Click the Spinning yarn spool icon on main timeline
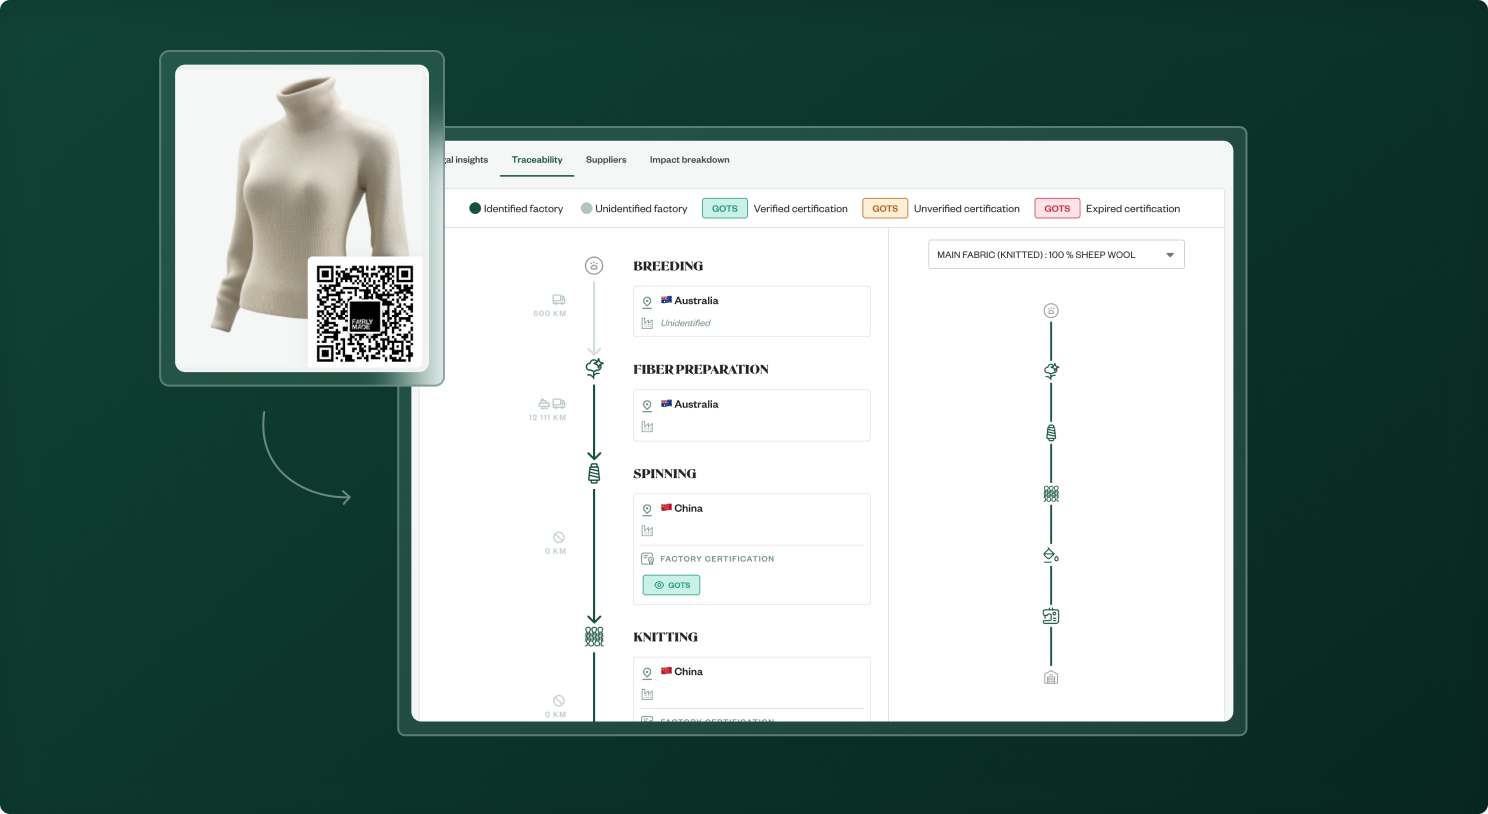Screen dimensions: 1488x814 tap(594, 473)
